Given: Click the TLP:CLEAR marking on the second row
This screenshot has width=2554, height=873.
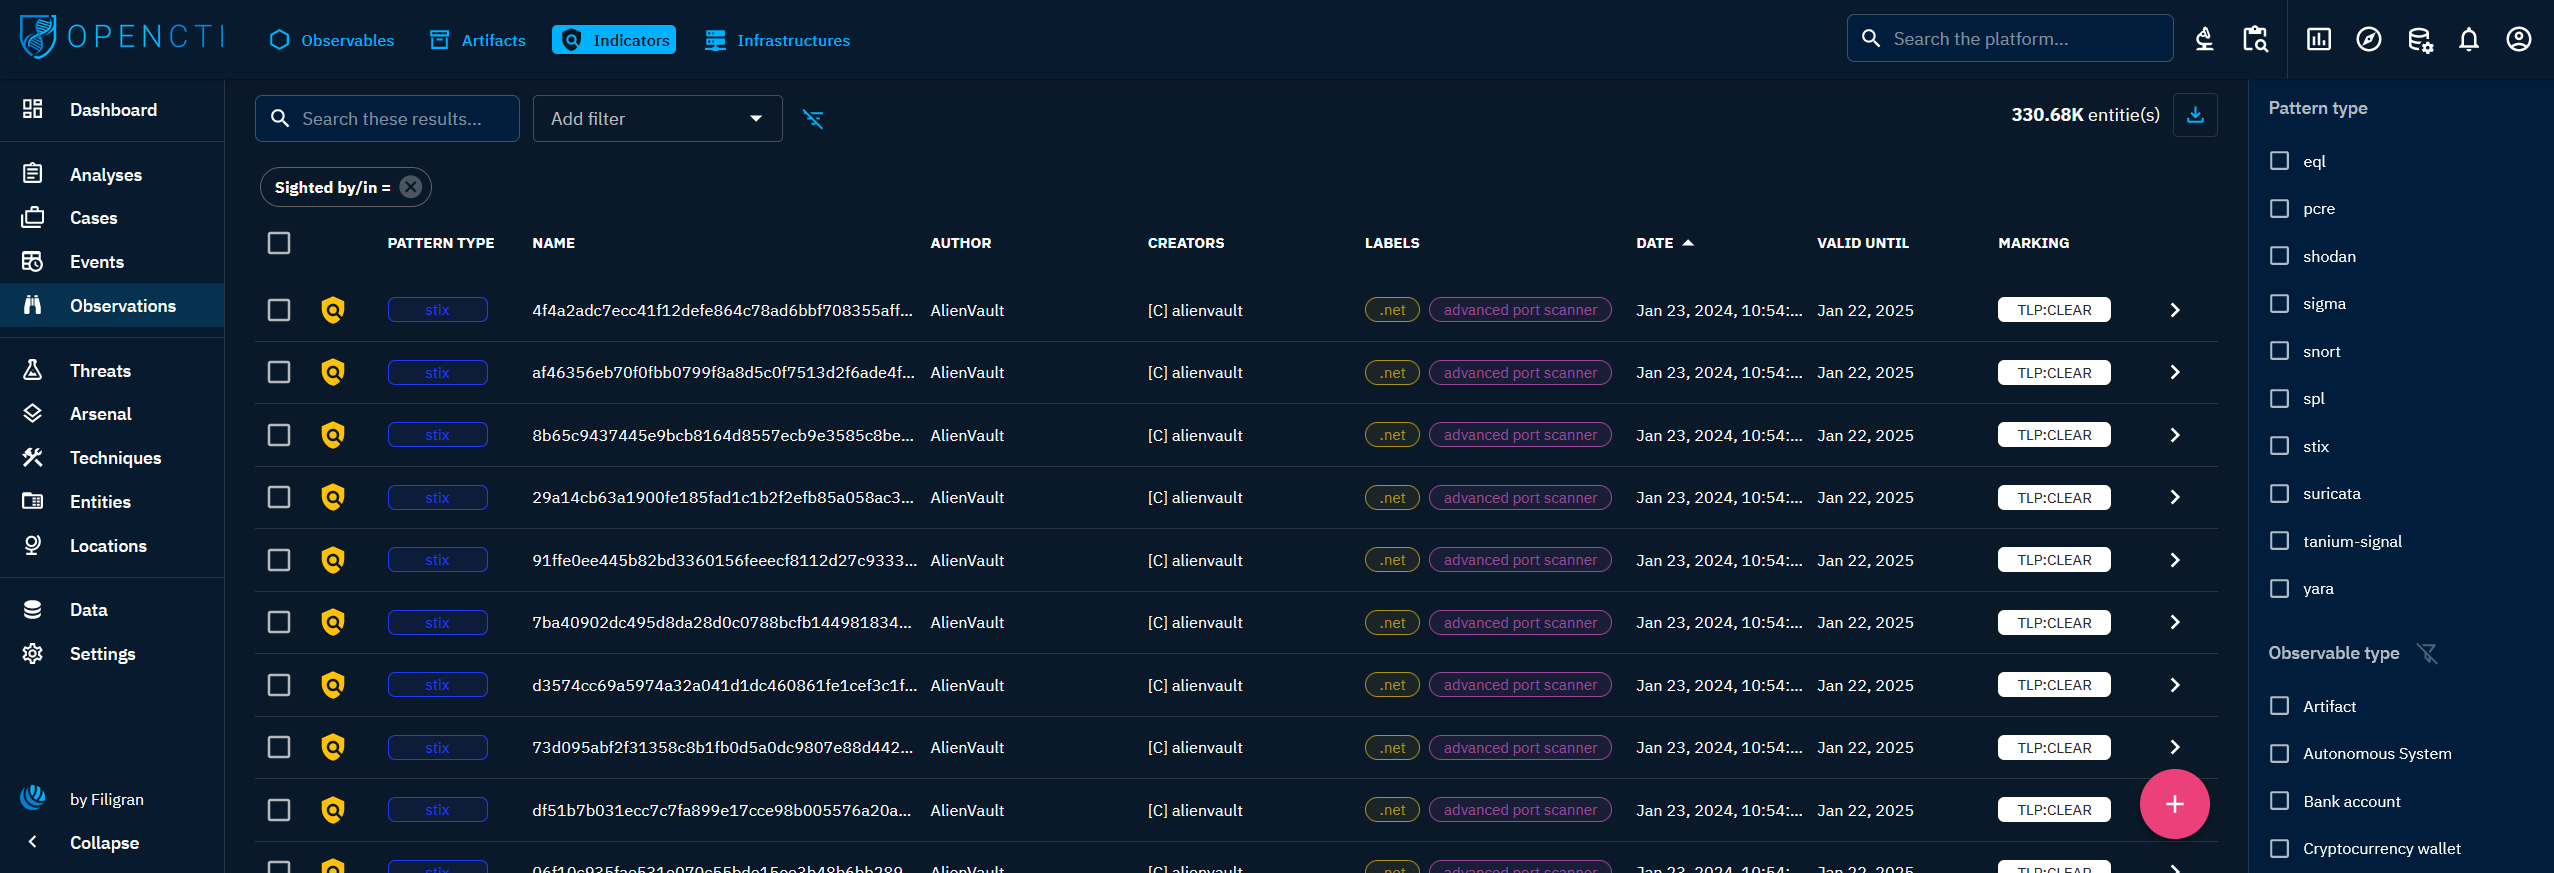Looking at the screenshot, I should pos(2053,373).
